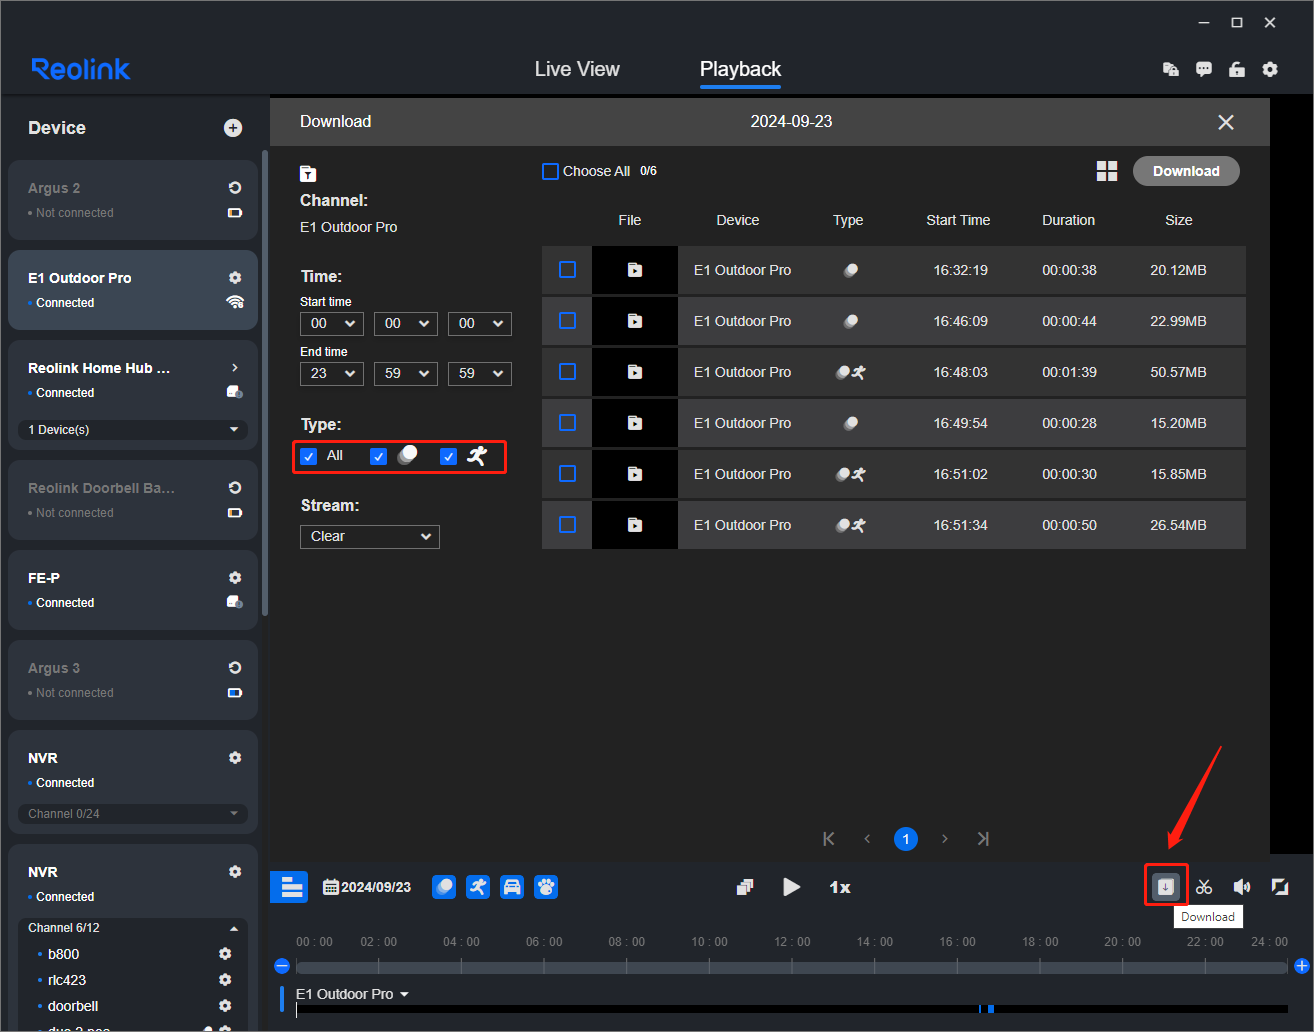The image size is (1314, 1032).
Task: Mute the playback volume
Action: (x=1242, y=887)
